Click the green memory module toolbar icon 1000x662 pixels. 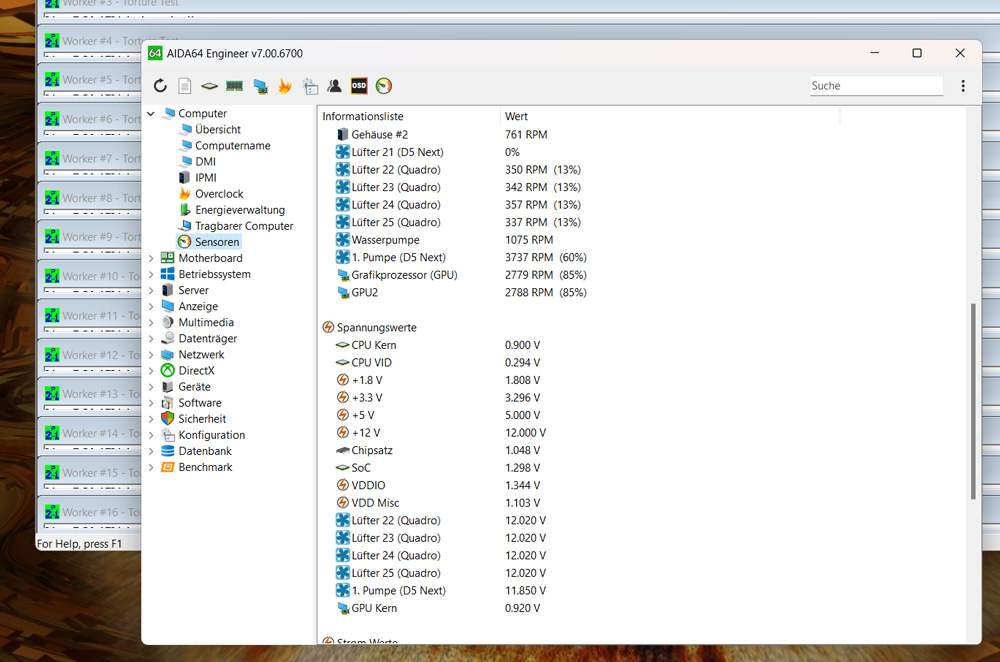click(x=234, y=85)
